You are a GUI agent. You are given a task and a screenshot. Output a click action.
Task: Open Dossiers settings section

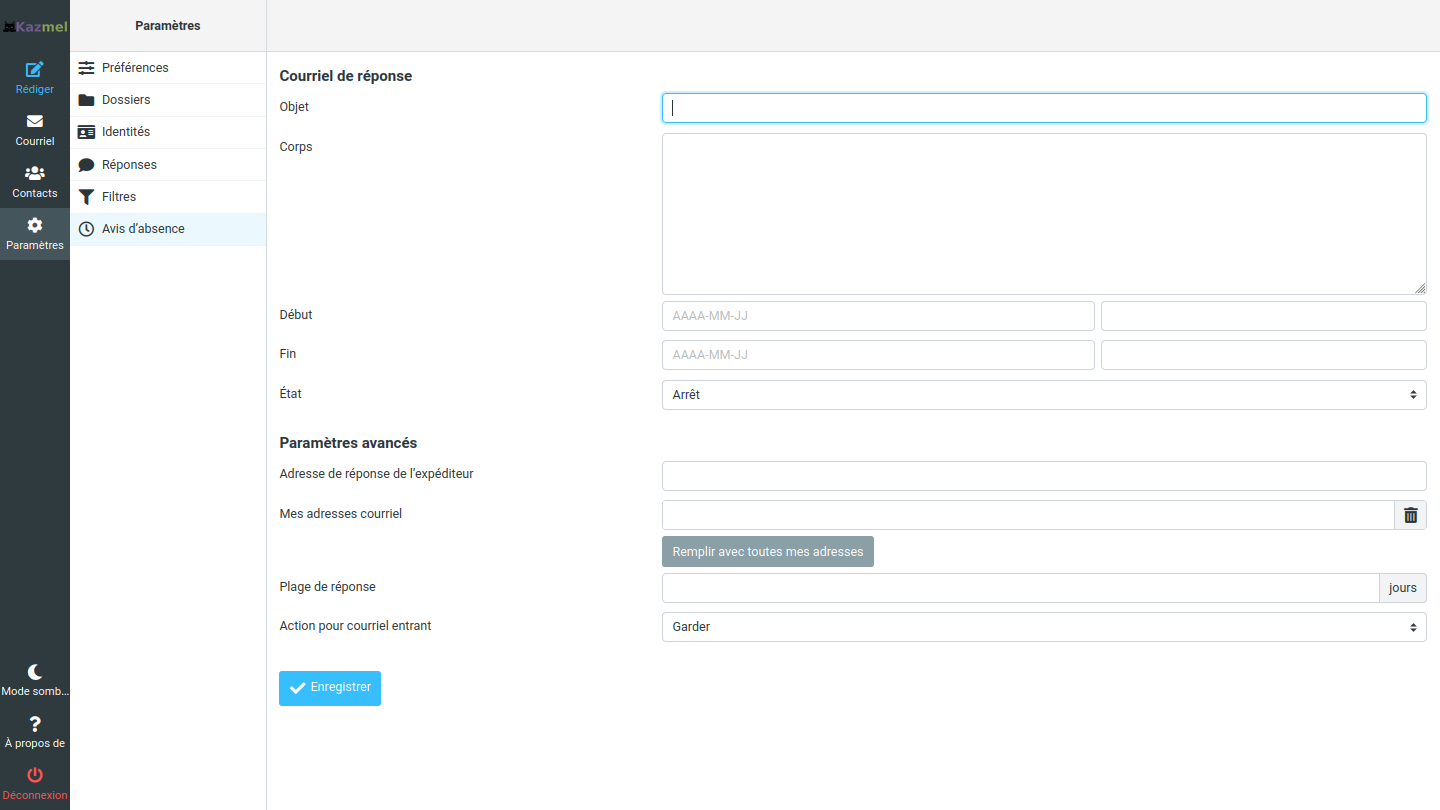click(x=126, y=100)
